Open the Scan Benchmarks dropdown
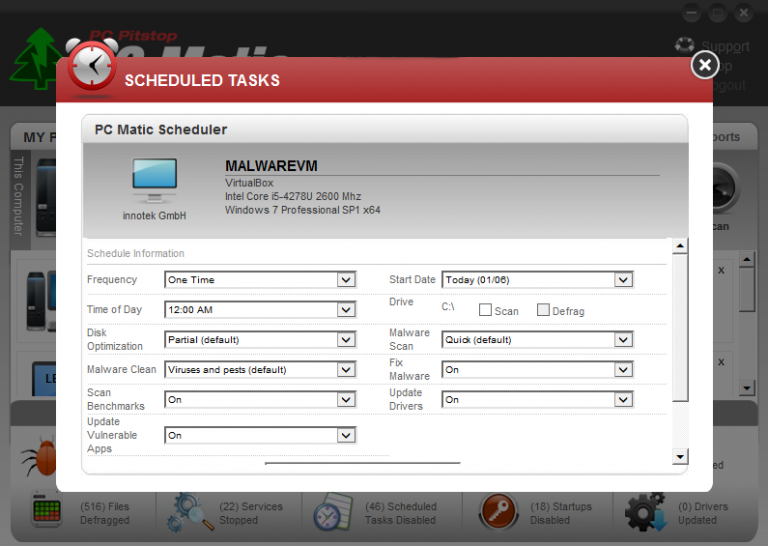 pos(260,400)
